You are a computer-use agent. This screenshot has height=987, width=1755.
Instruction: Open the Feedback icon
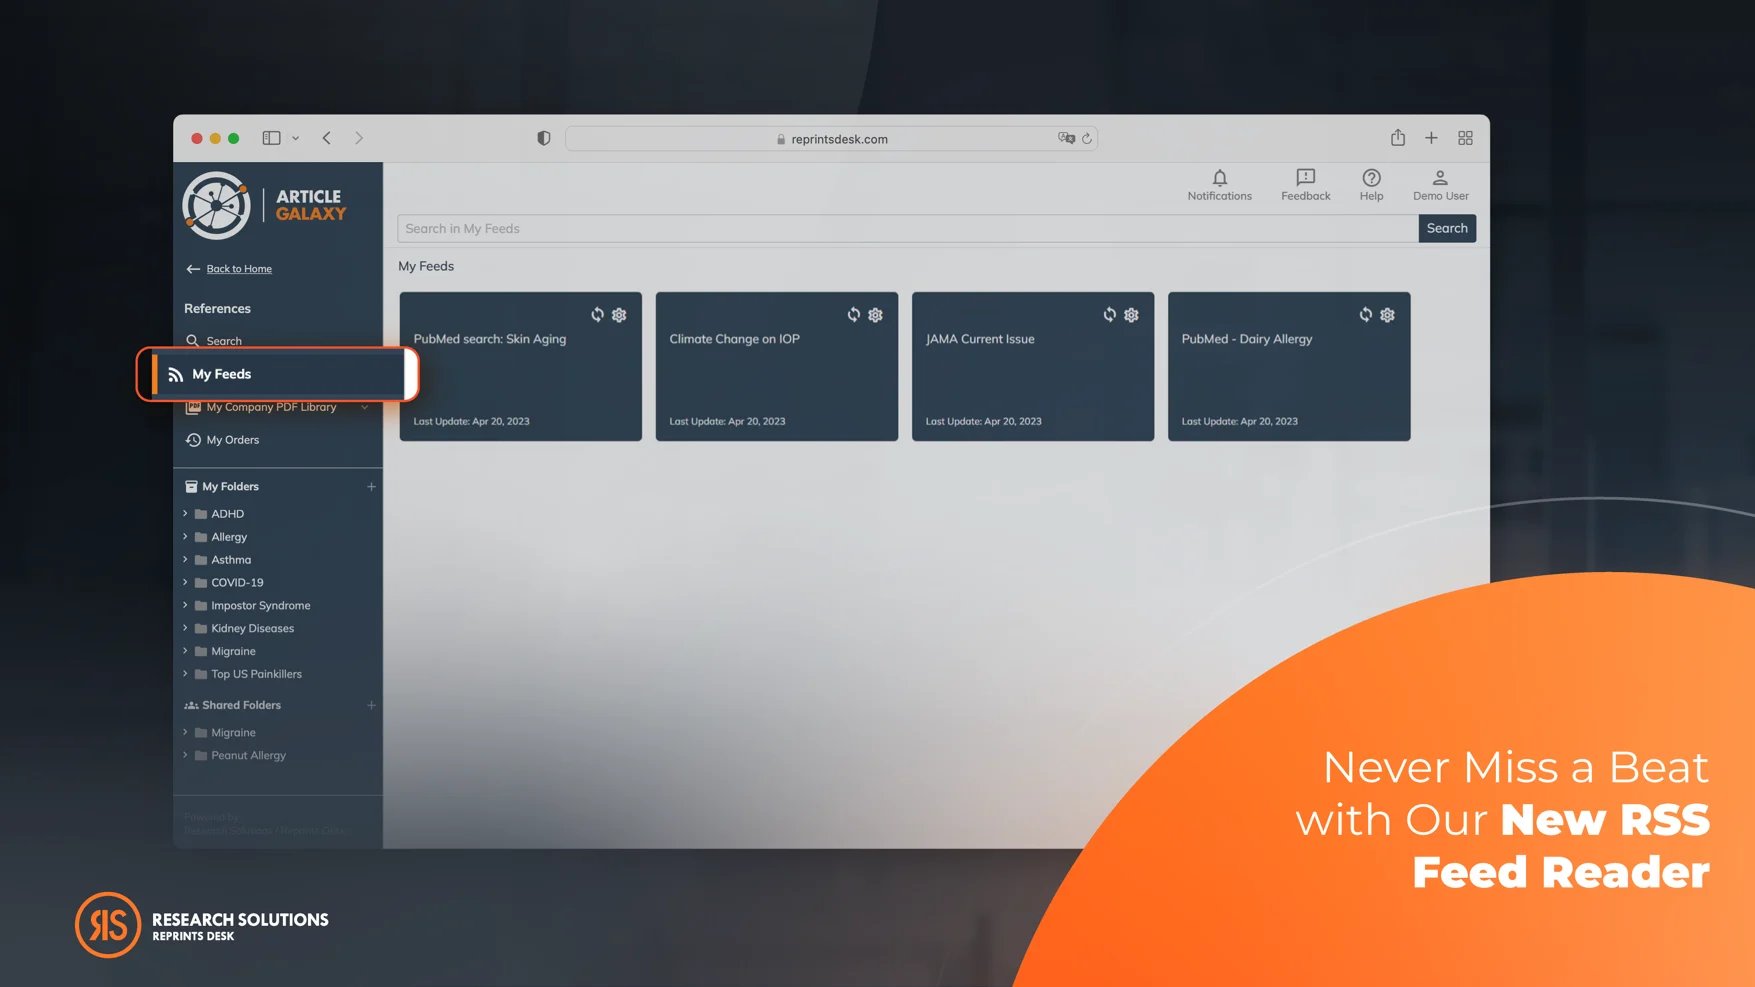1305,185
